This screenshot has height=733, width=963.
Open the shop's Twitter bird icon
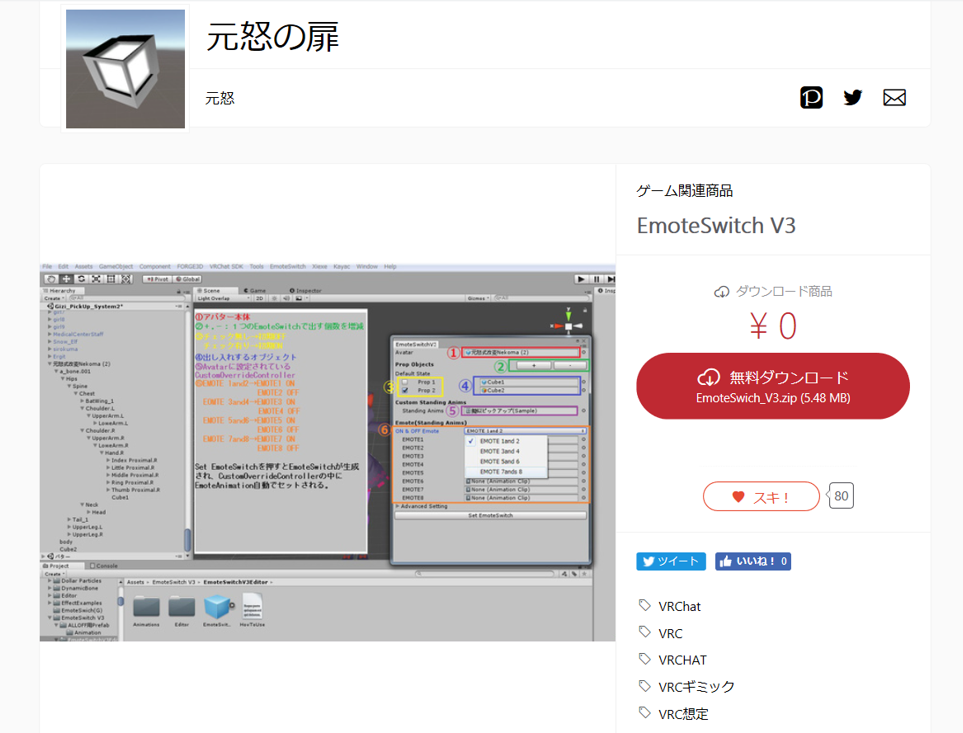click(x=852, y=97)
